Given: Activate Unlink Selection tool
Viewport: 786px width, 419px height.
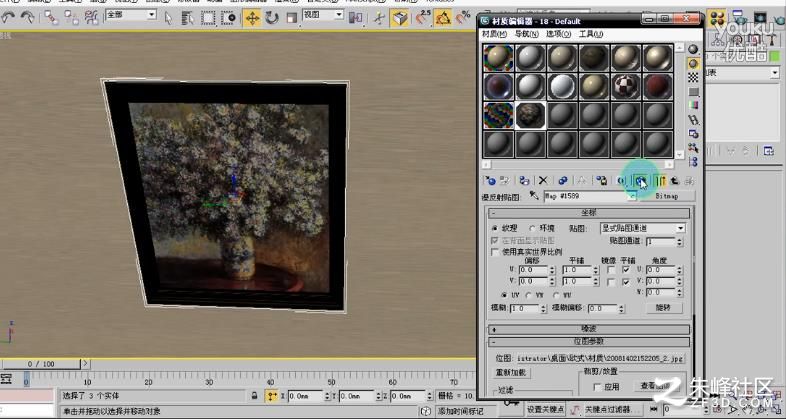Looking at the screenshot, I should point(72,18).
